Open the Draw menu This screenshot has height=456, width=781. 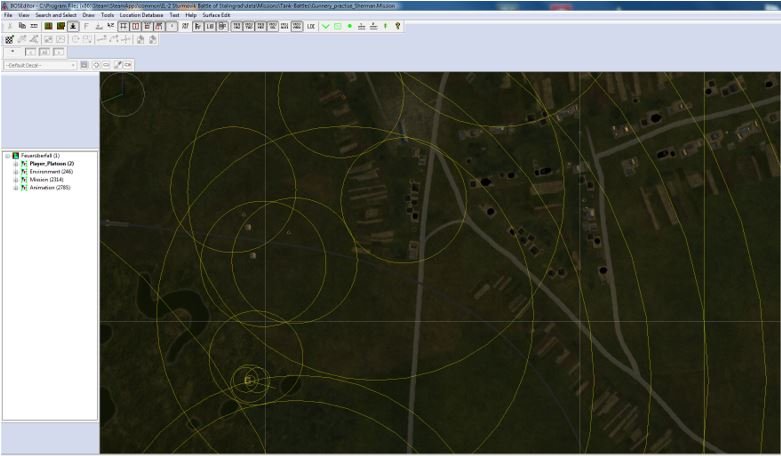tap(88, 15)
